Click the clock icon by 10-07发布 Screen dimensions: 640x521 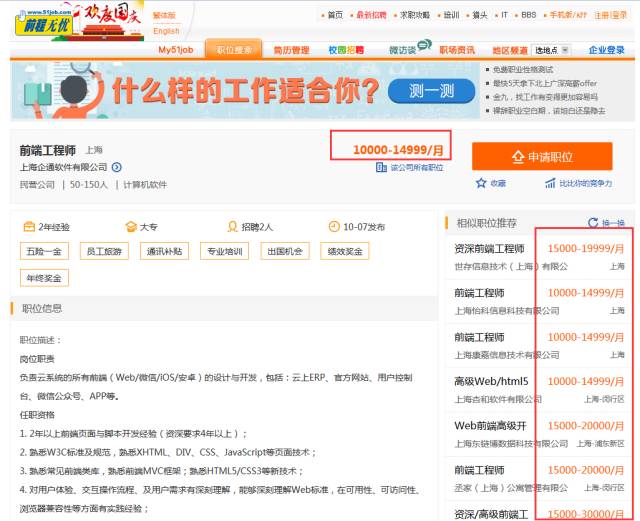334,227
